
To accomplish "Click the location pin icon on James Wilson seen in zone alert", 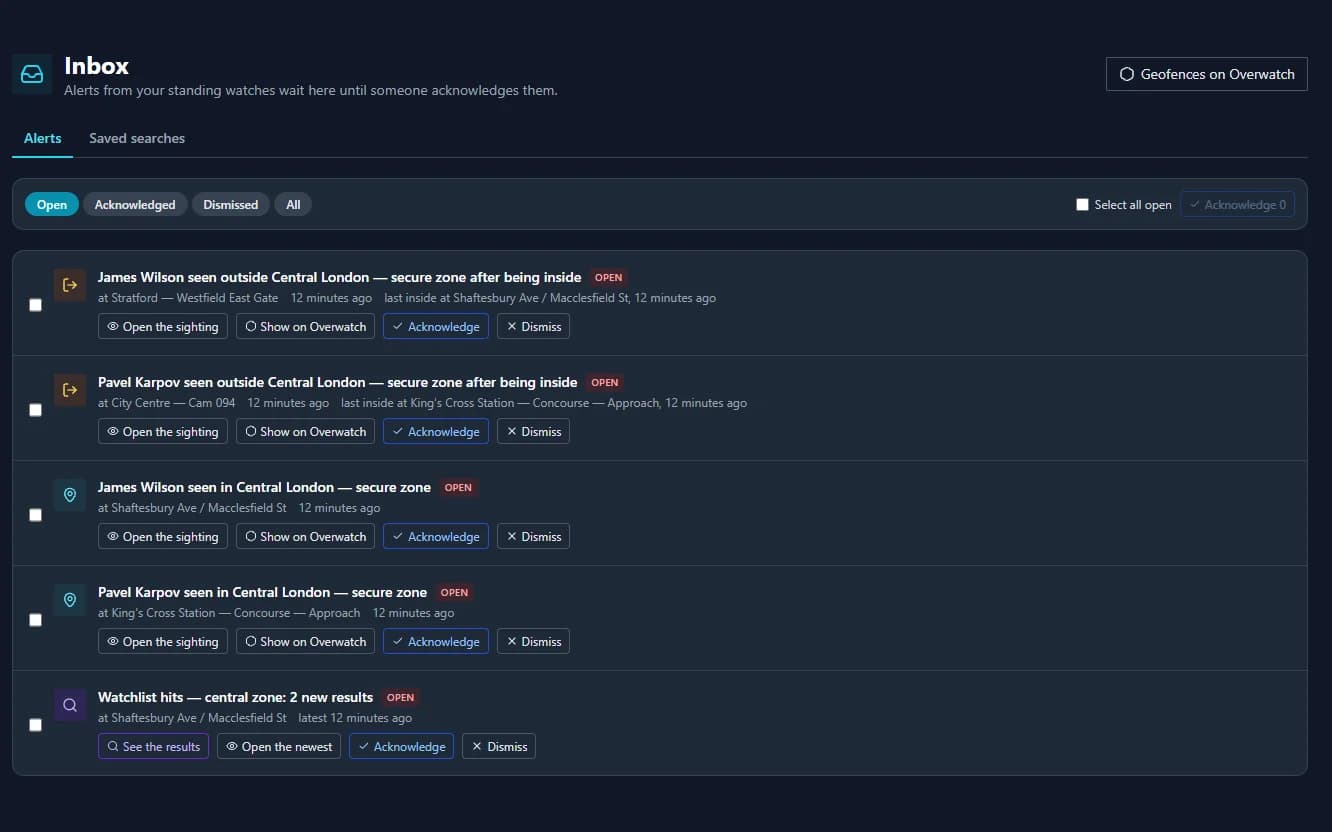I will (x=70, y=495).
